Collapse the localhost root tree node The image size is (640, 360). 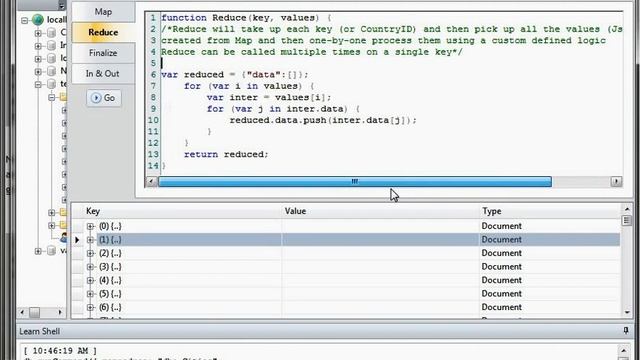point(24,20)
